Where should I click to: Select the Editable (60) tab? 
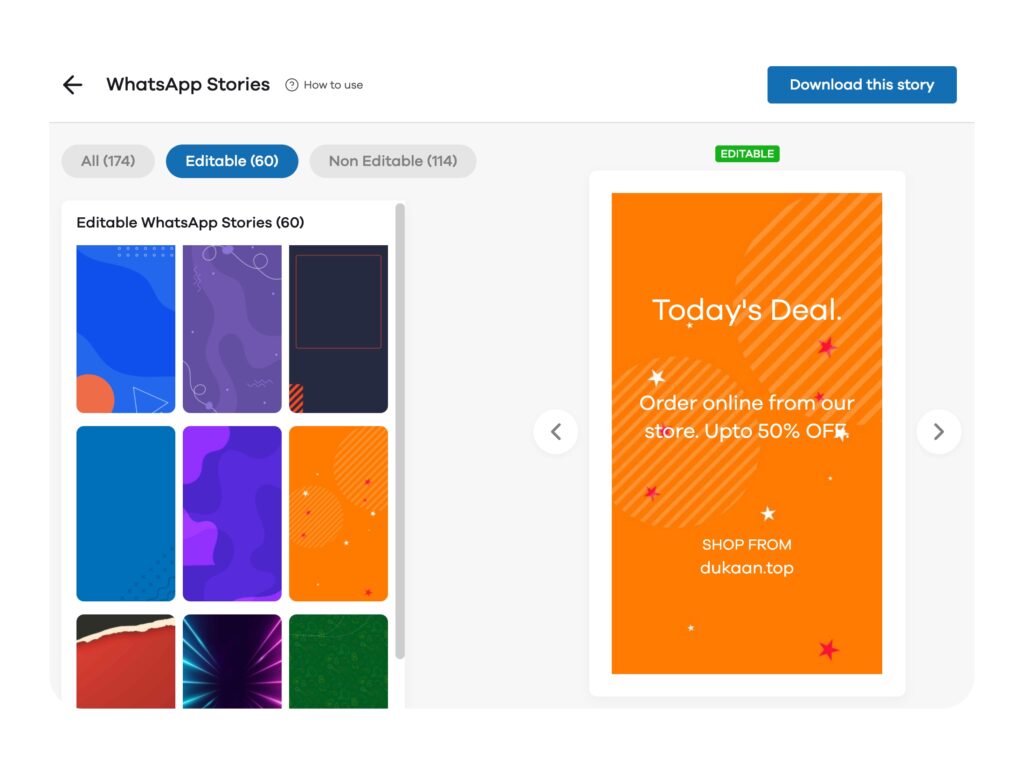tap(232, 161)
